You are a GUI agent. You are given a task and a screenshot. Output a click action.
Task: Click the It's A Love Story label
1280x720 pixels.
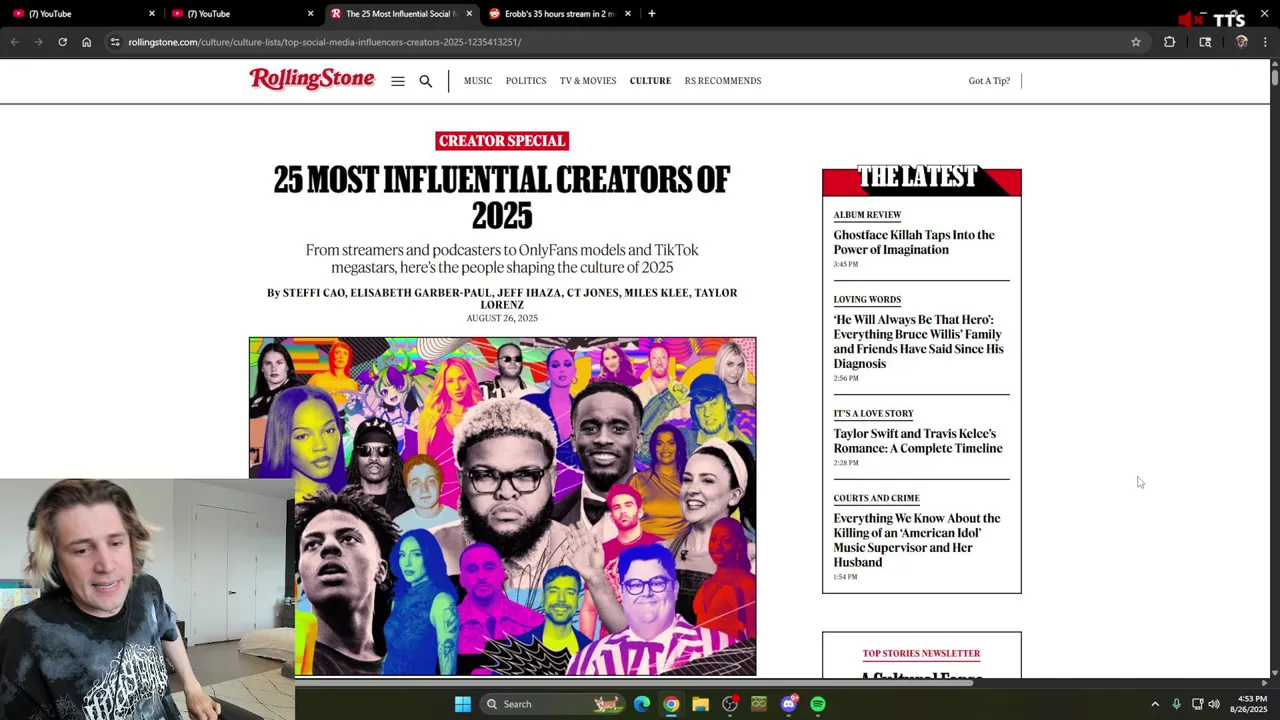tap(873, 414)
